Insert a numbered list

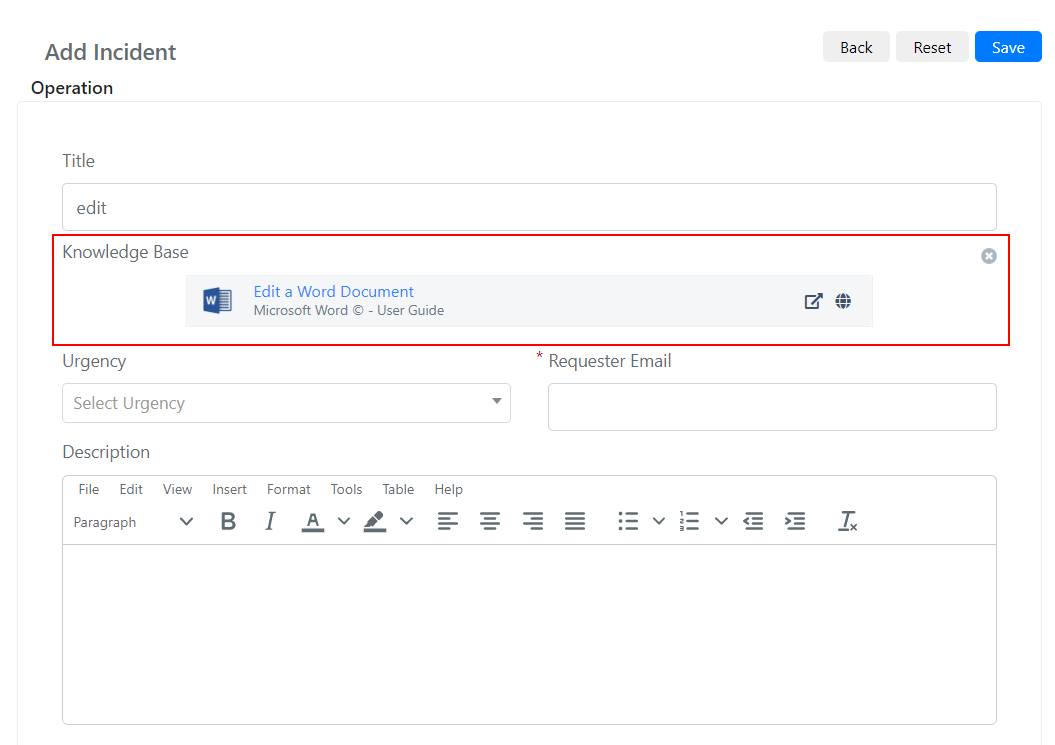pyautogui.click(x=690, y=522)
